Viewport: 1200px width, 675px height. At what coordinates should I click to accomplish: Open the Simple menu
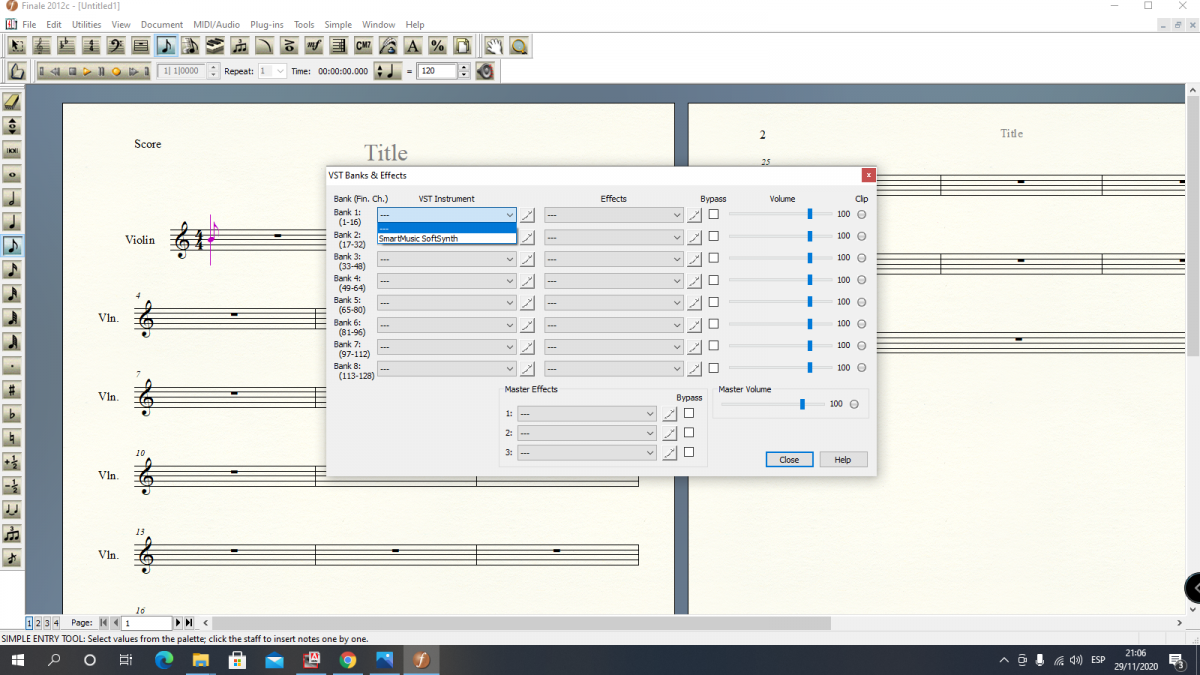(x=338, y=24)
